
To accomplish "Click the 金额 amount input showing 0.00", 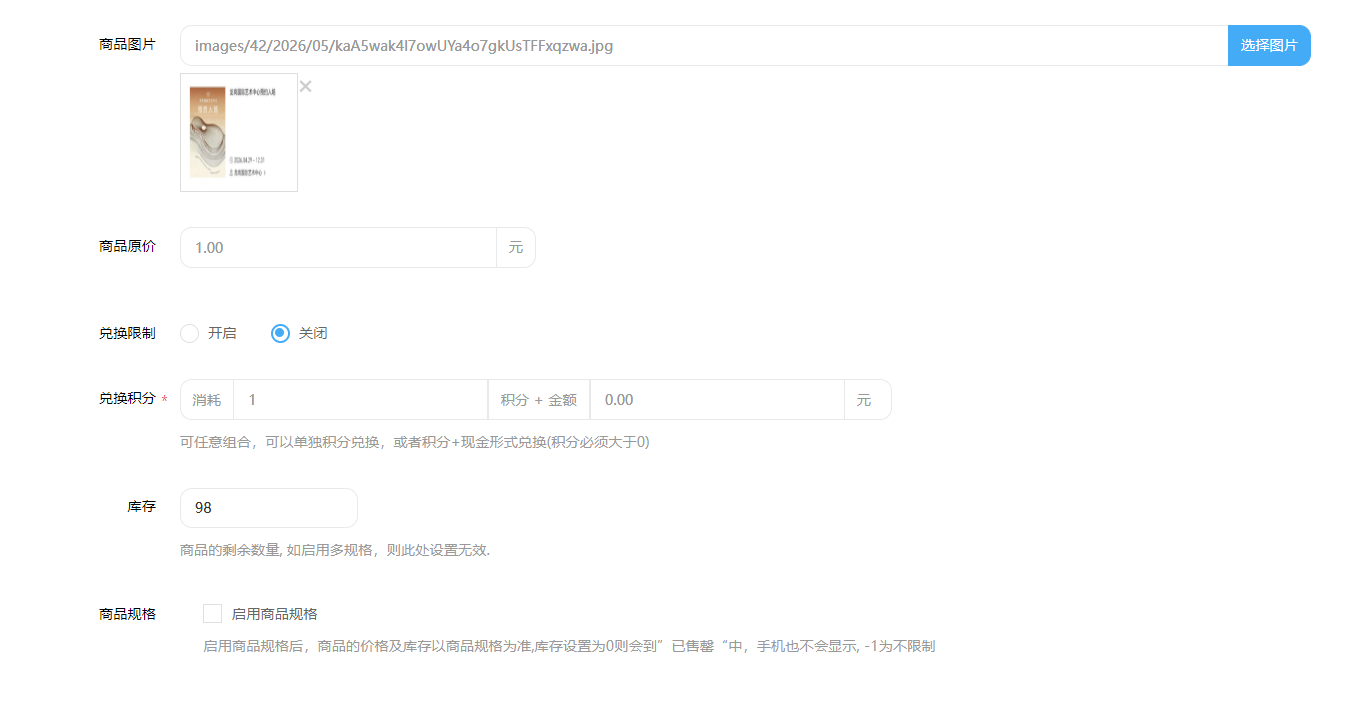I will coord(717,400).
